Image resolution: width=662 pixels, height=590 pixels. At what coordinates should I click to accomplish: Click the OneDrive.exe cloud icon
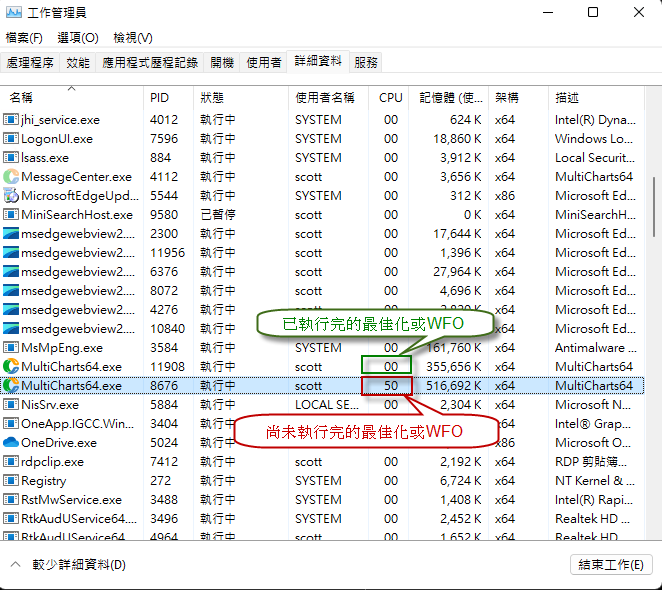pos(11,443)
